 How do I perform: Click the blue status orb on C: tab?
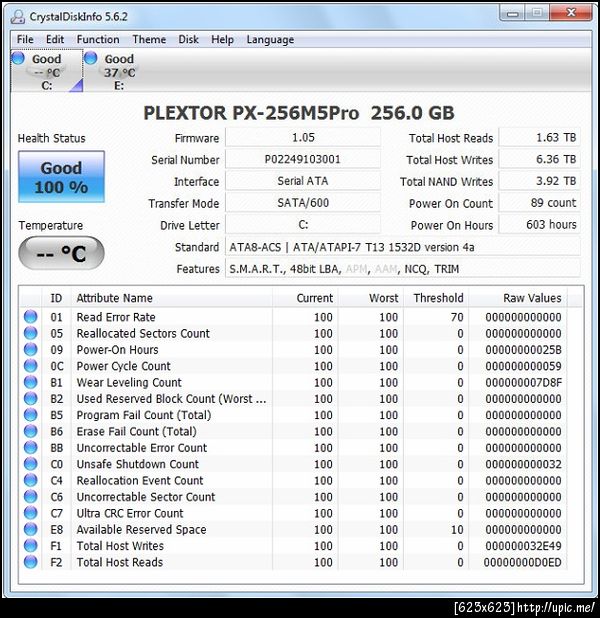pos(18,58)
